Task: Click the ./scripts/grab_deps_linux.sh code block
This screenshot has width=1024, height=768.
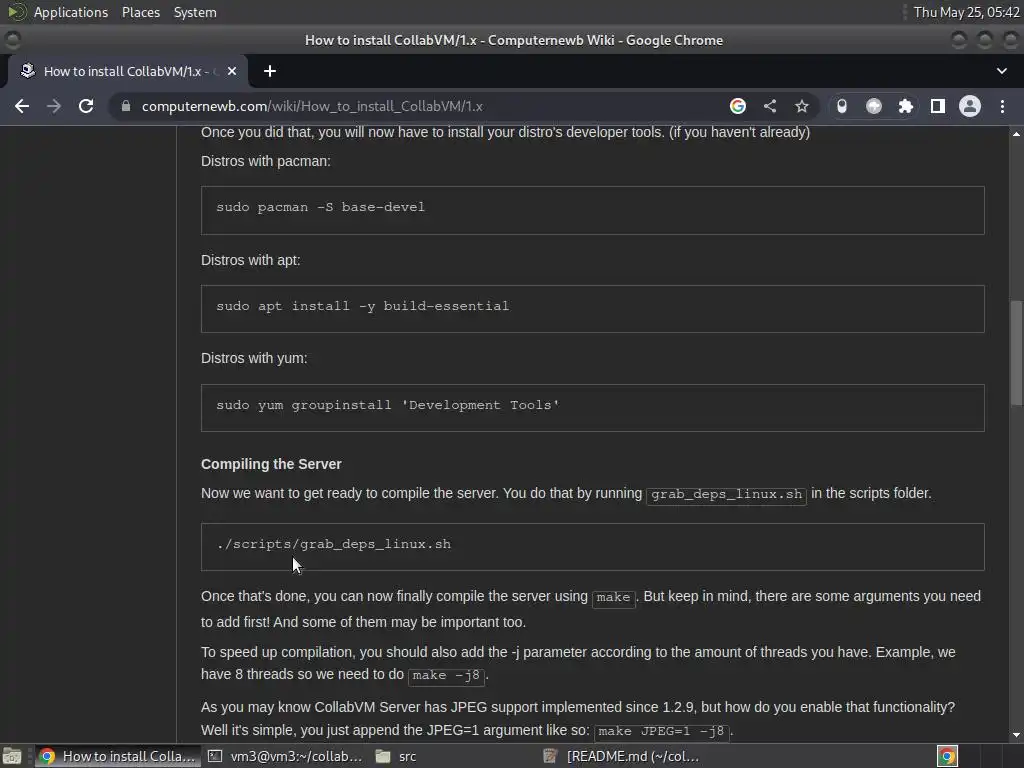Action: pyautogui.click(x=592, y=547)
